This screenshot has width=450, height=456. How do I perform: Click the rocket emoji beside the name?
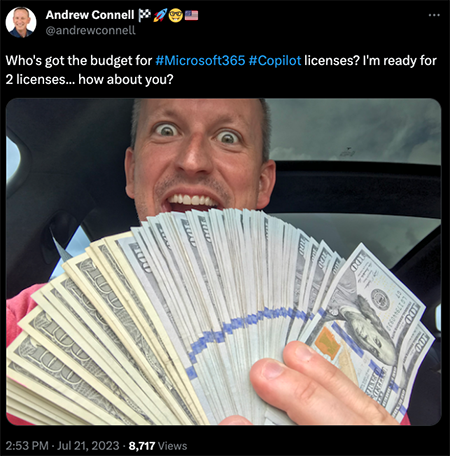(x=160, y=15)
